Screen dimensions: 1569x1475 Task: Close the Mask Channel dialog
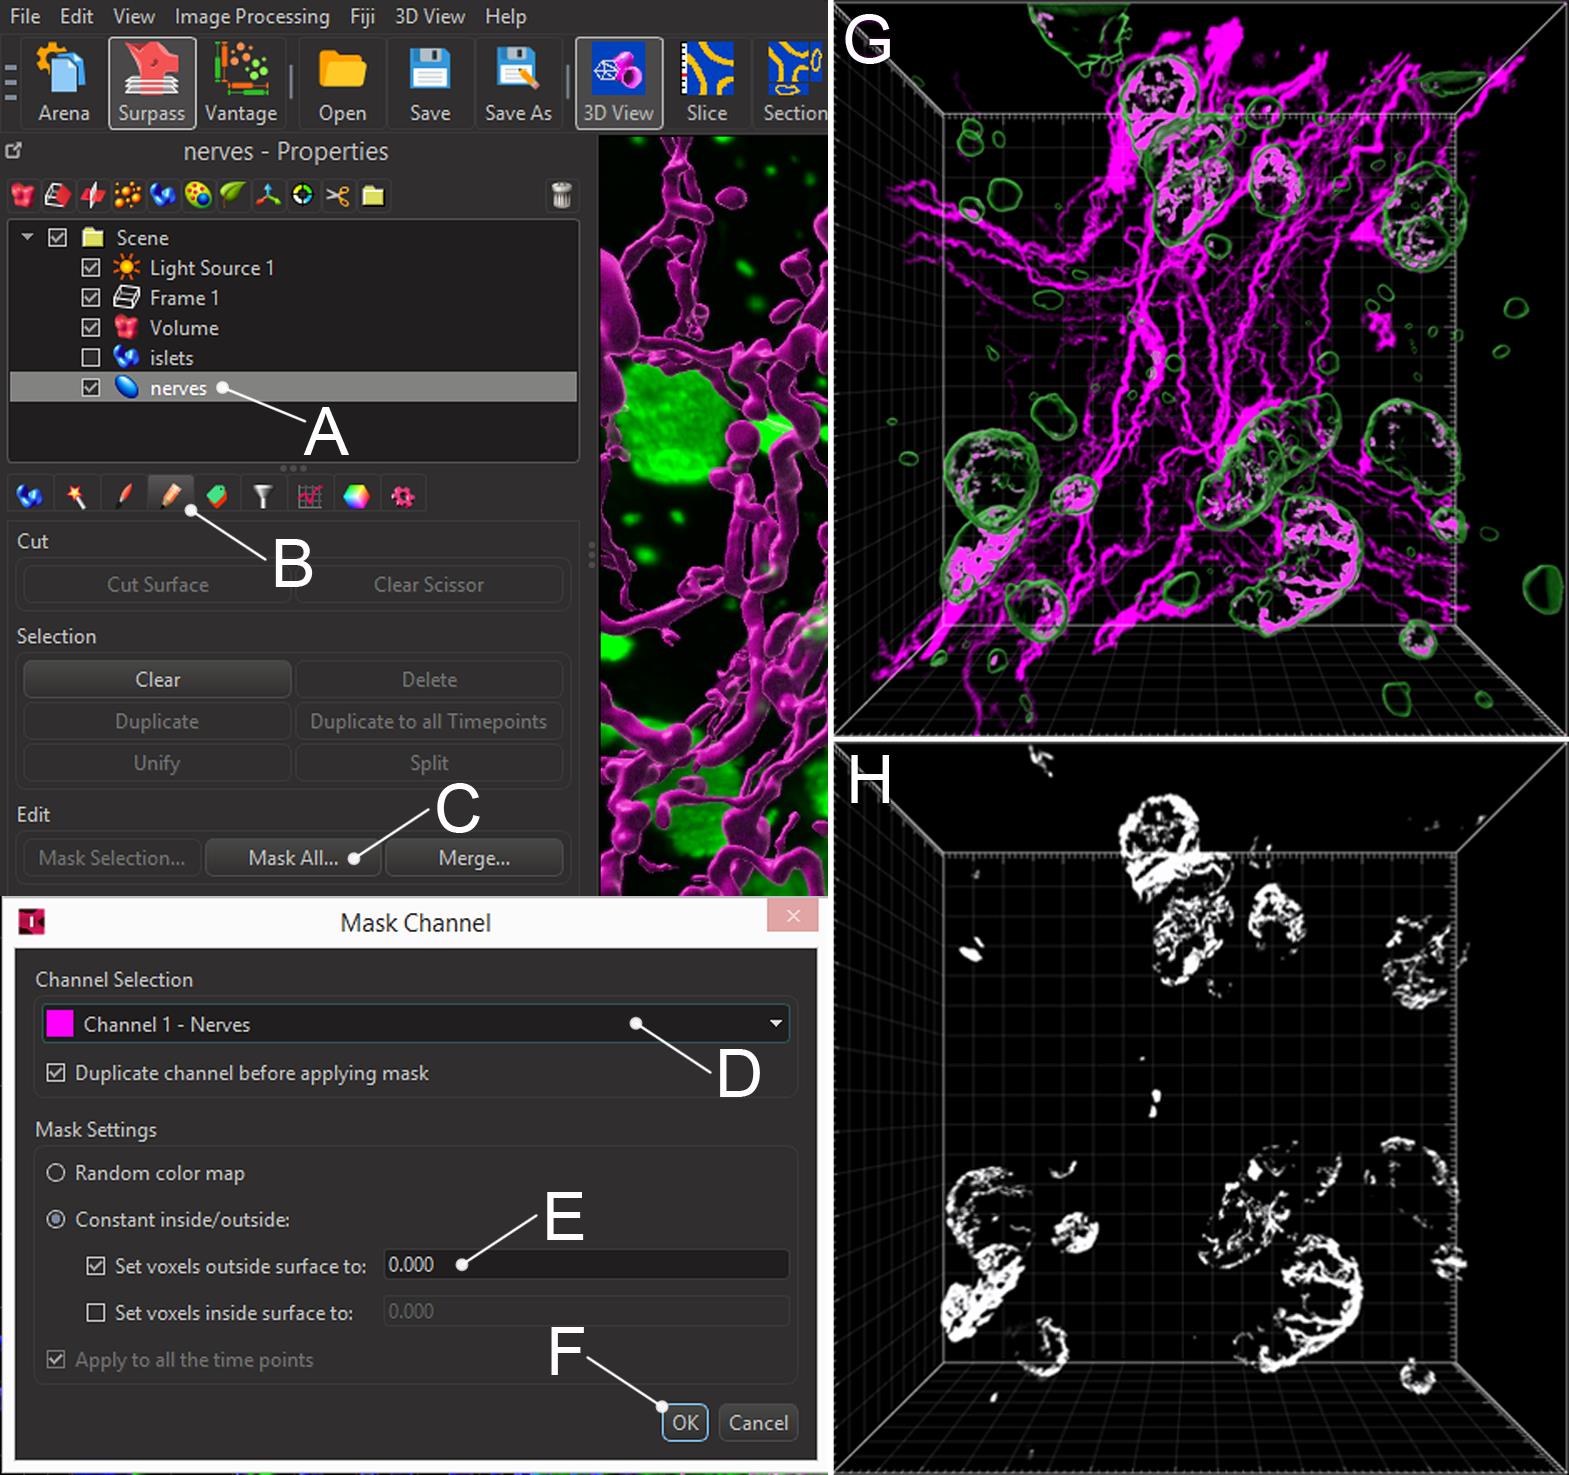(793, 916)
